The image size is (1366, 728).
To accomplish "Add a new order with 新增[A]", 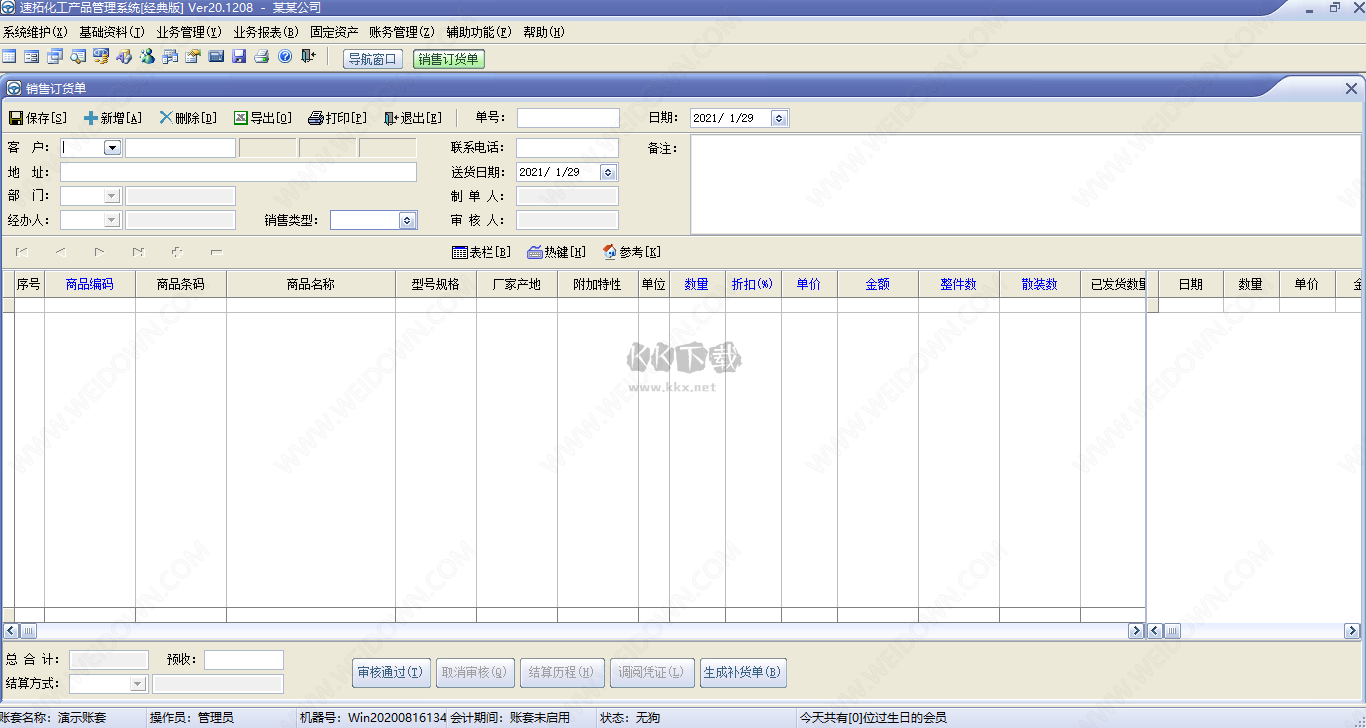I will click(x=113, y=118).
